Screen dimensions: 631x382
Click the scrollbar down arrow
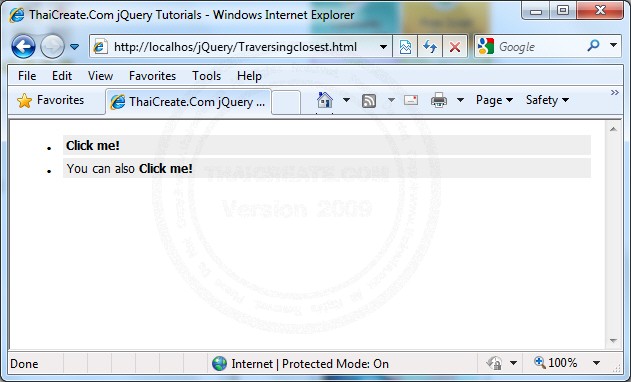613,341
